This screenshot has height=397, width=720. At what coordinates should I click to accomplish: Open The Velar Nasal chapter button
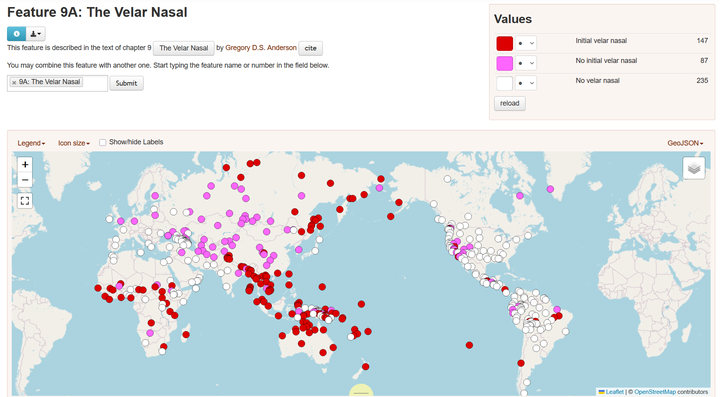(184, 48)
